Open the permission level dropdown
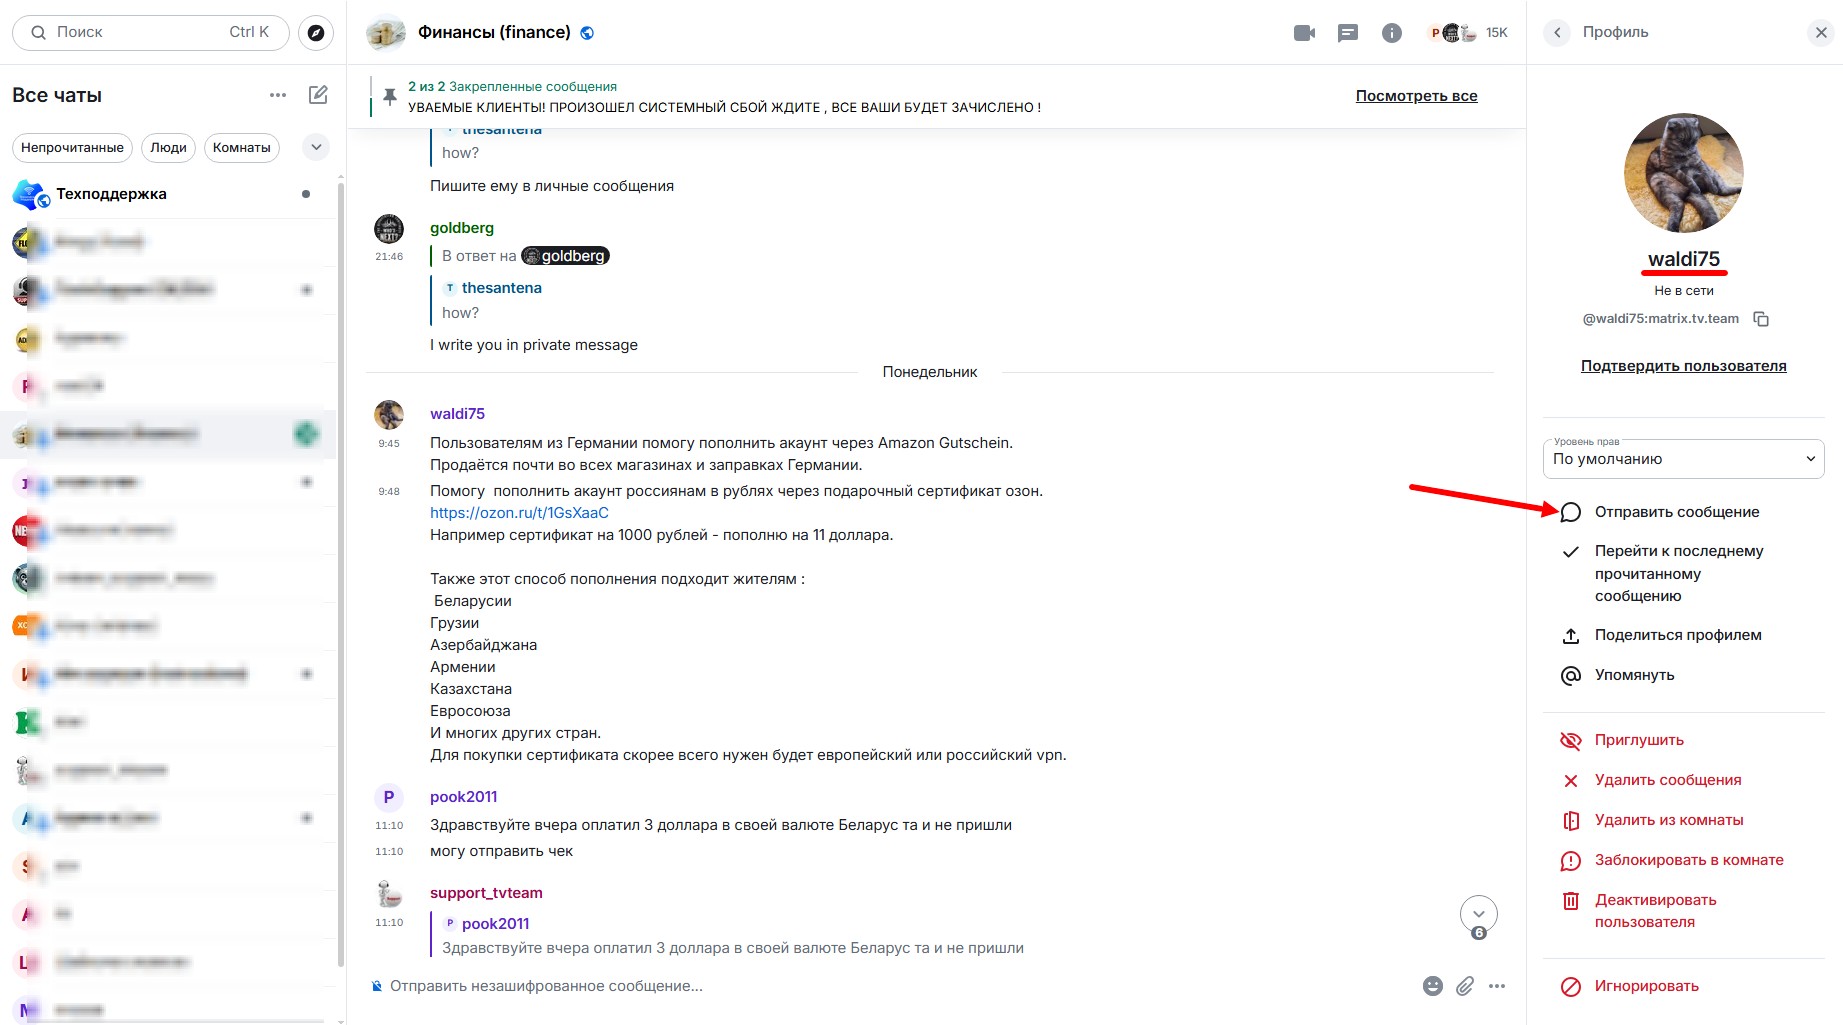Viewport: 1843px width, 1025px height. click(x=1683, y=459)
